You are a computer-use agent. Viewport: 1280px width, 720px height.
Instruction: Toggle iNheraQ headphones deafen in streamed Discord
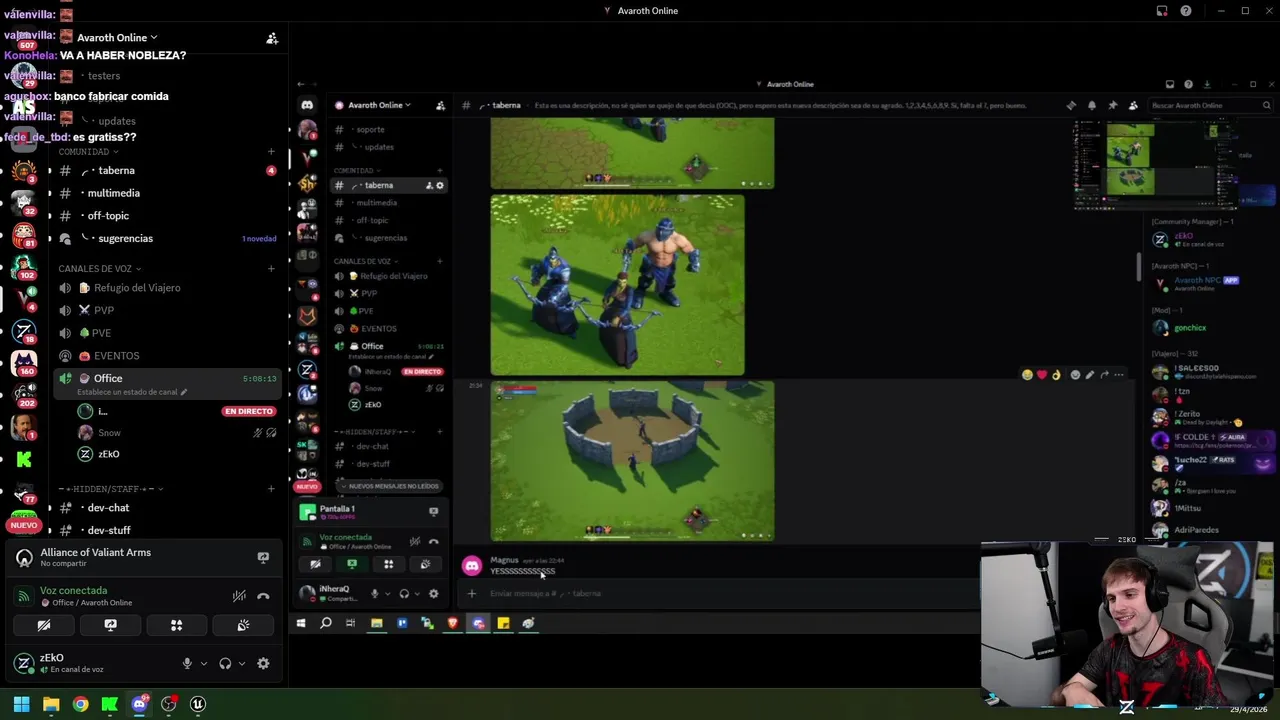pos(404,593)
